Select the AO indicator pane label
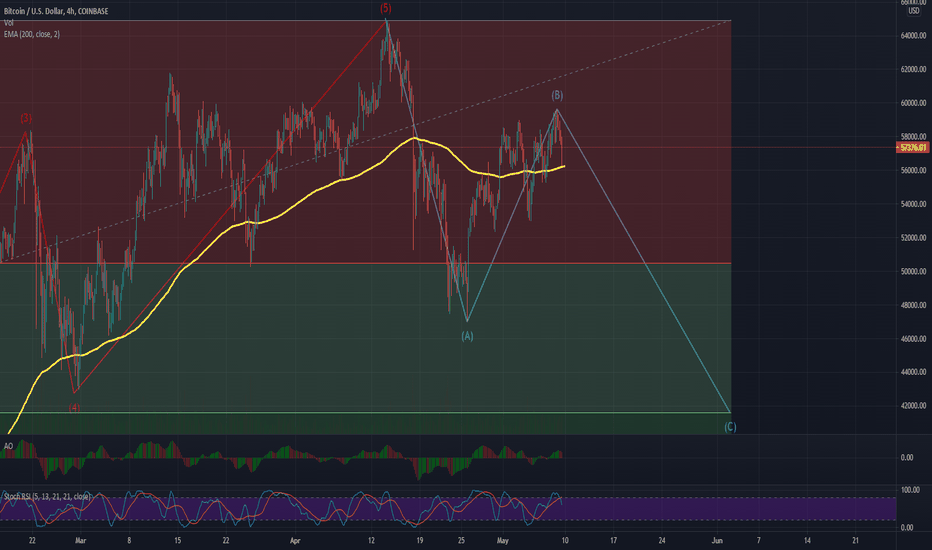Image resolution: width=932 pixels, height=550 pixels. [x=8, y=446]
